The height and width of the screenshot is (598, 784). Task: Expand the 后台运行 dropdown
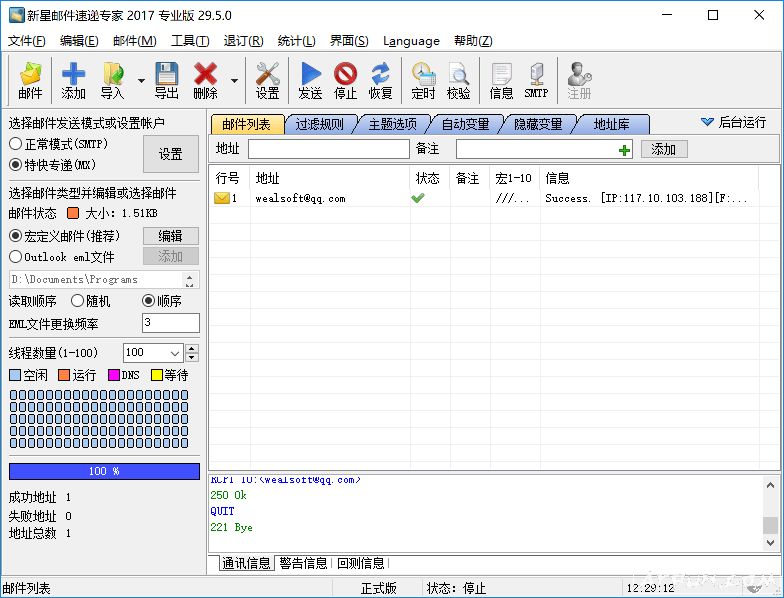pyautogui.click(x=707, y=122)
